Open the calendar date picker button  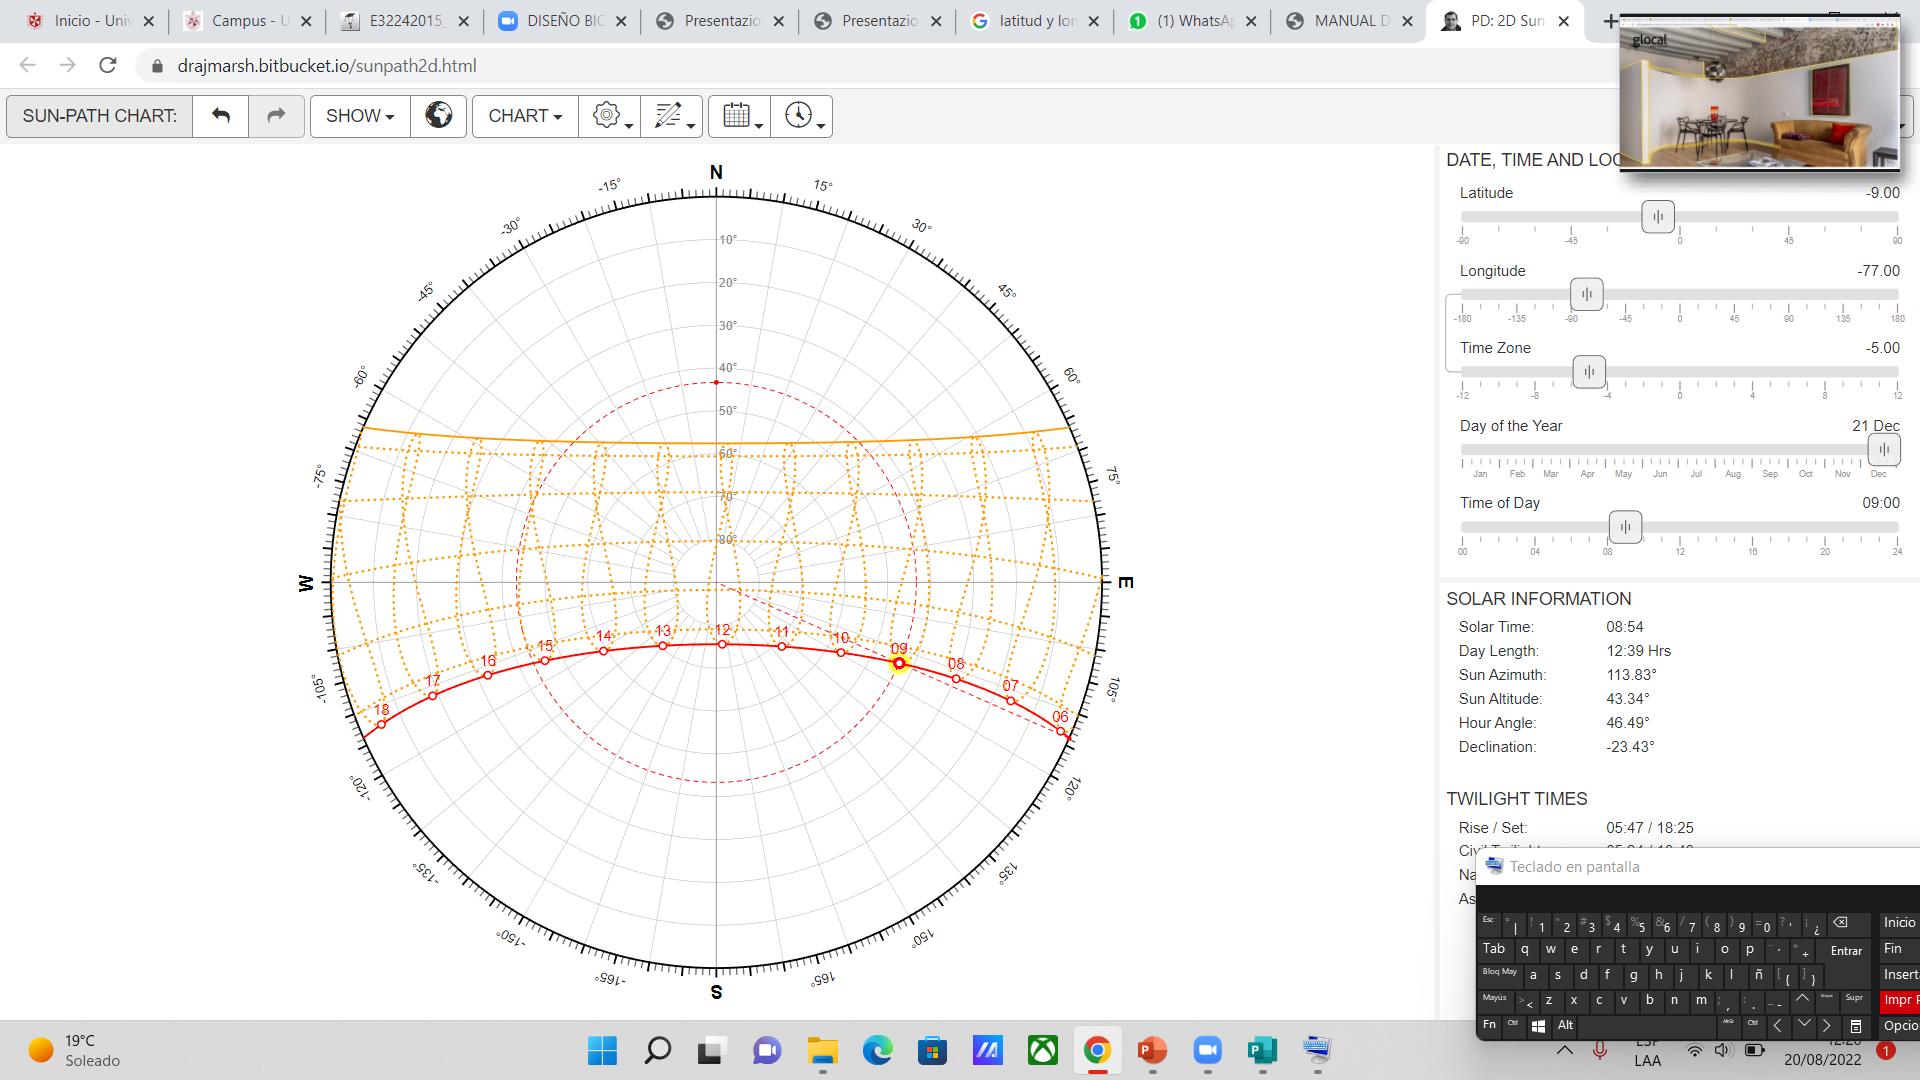pos(739,116)
